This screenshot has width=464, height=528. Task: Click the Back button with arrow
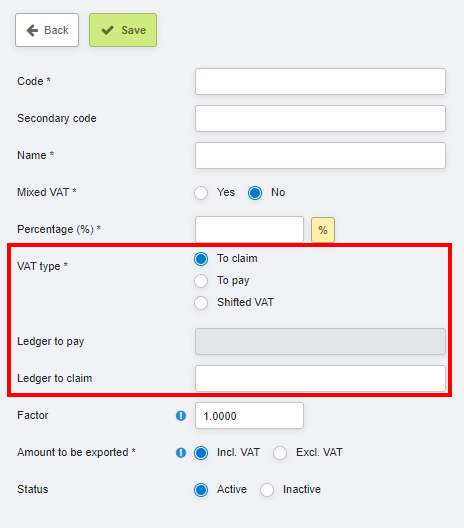tap(47, 30)
